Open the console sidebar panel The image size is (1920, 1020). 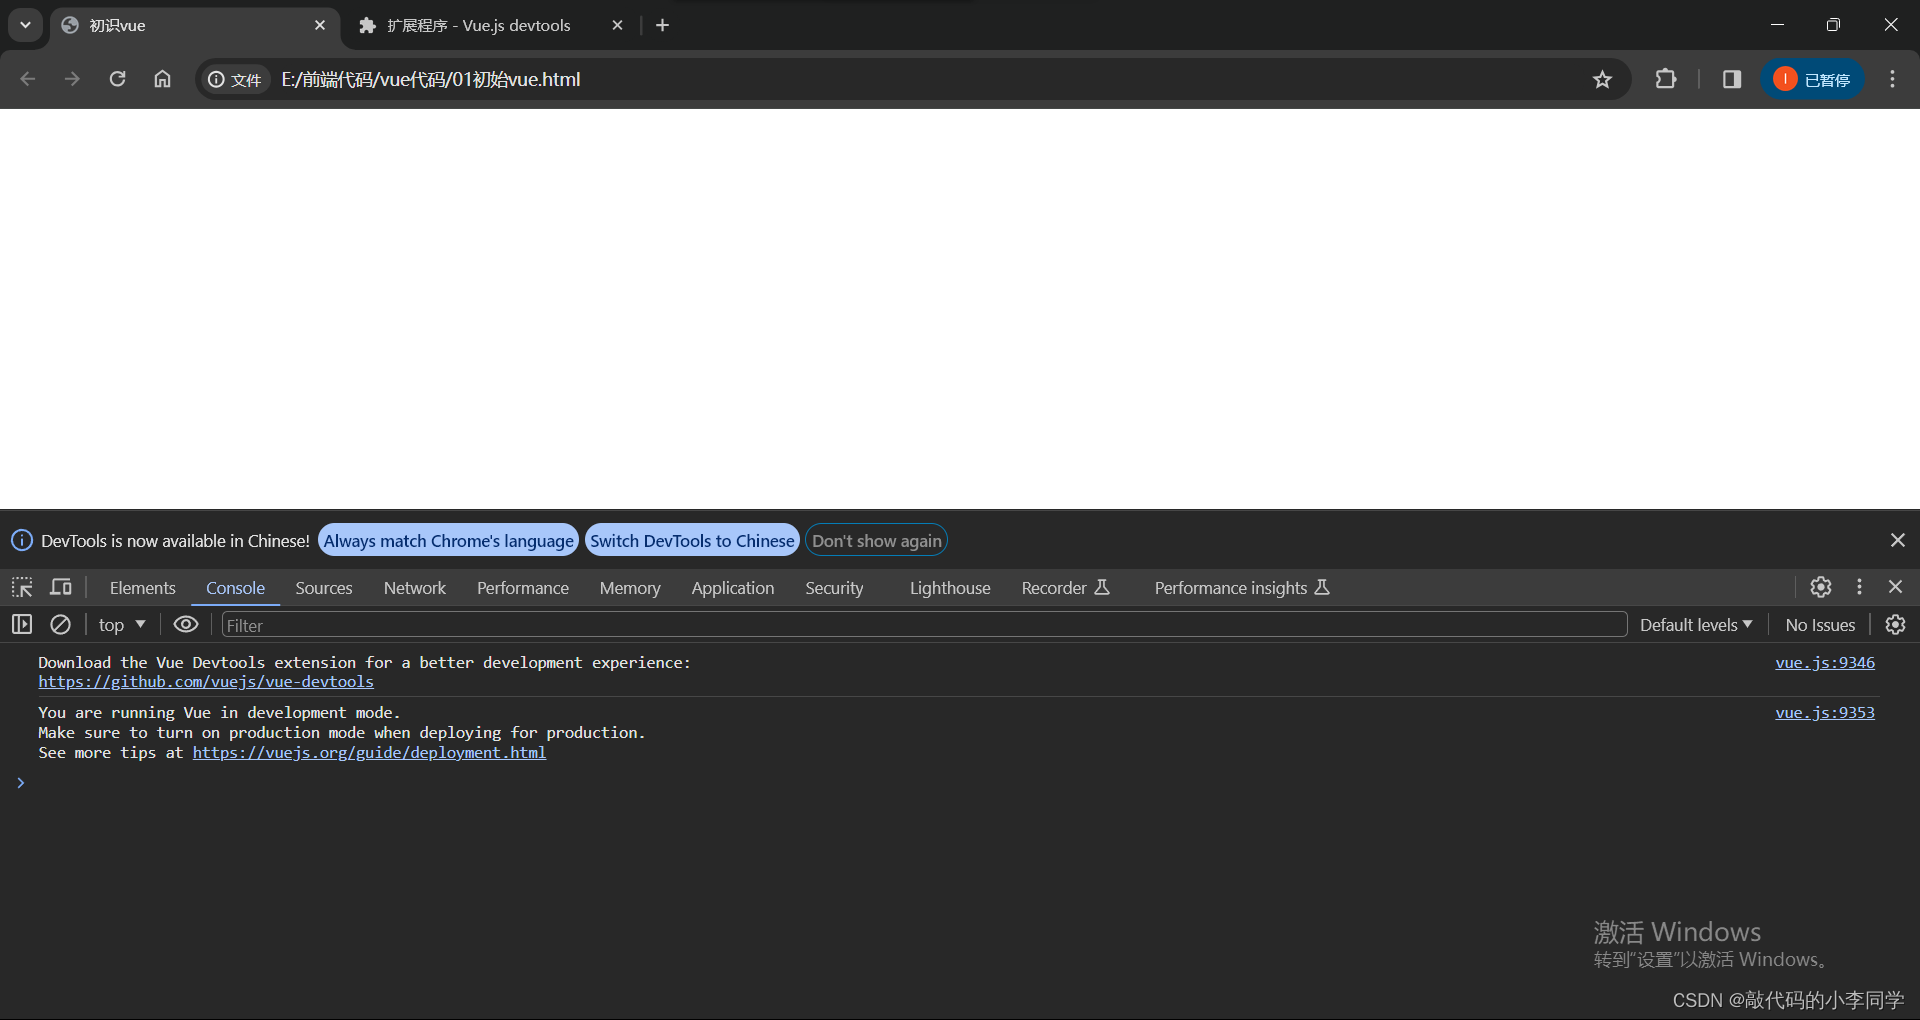click(x=21, y=624)
